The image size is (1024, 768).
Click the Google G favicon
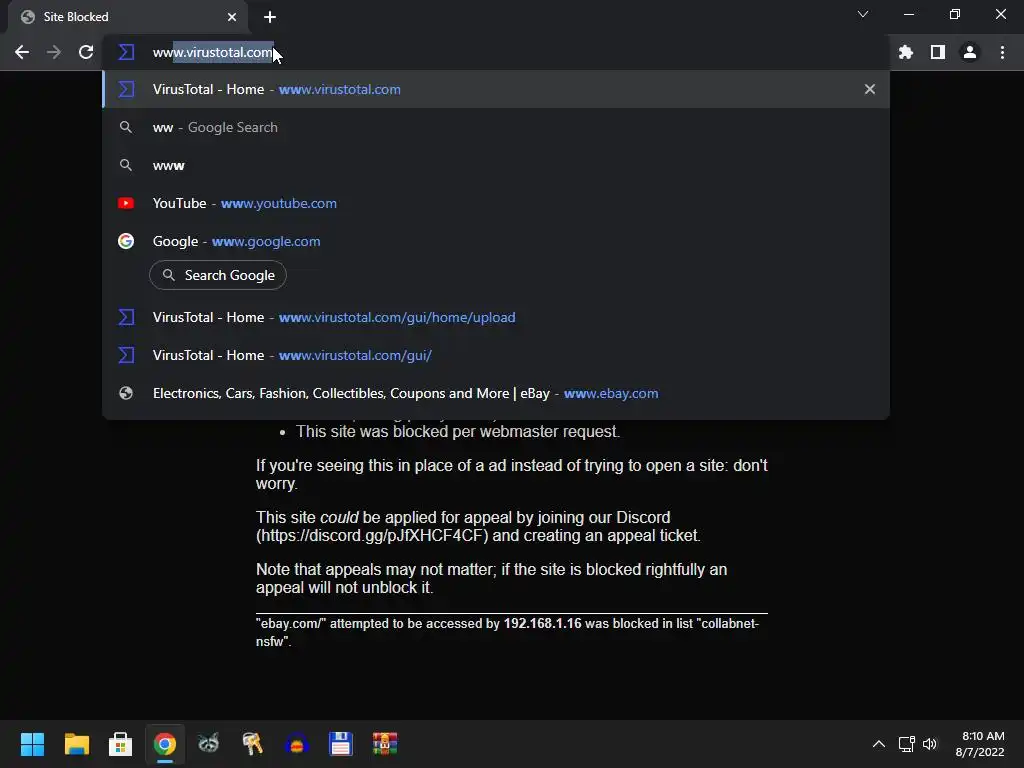(126, 241)
